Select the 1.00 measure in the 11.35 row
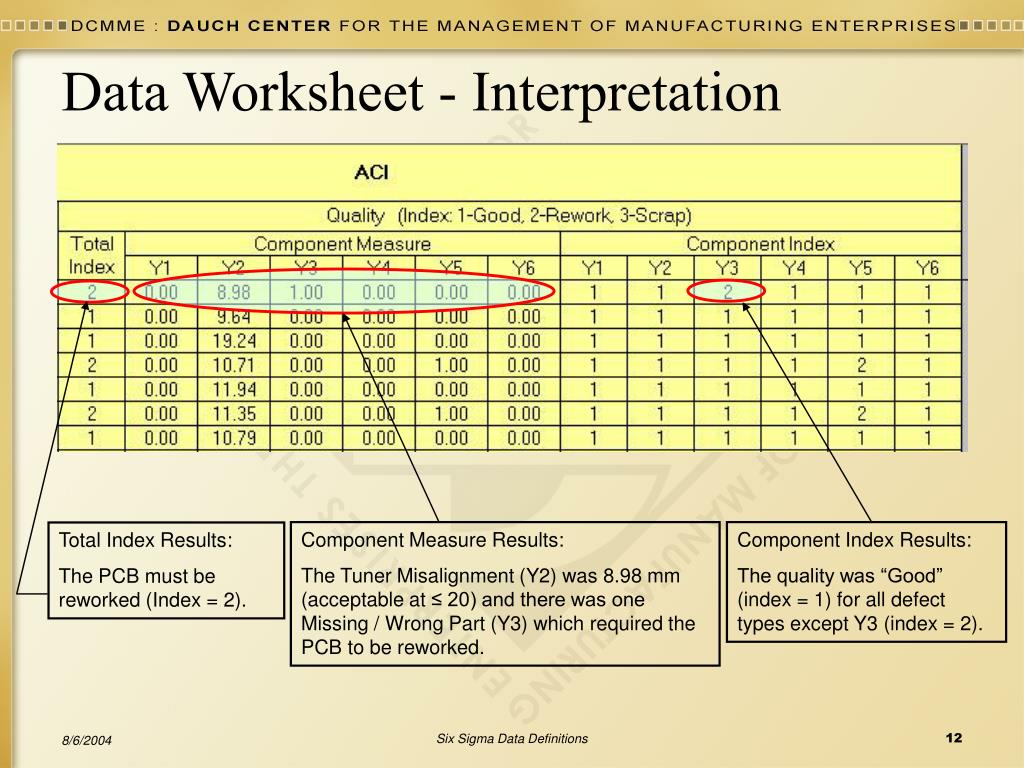The height and width of the screenshot is (768, 1024). (451, 413)
